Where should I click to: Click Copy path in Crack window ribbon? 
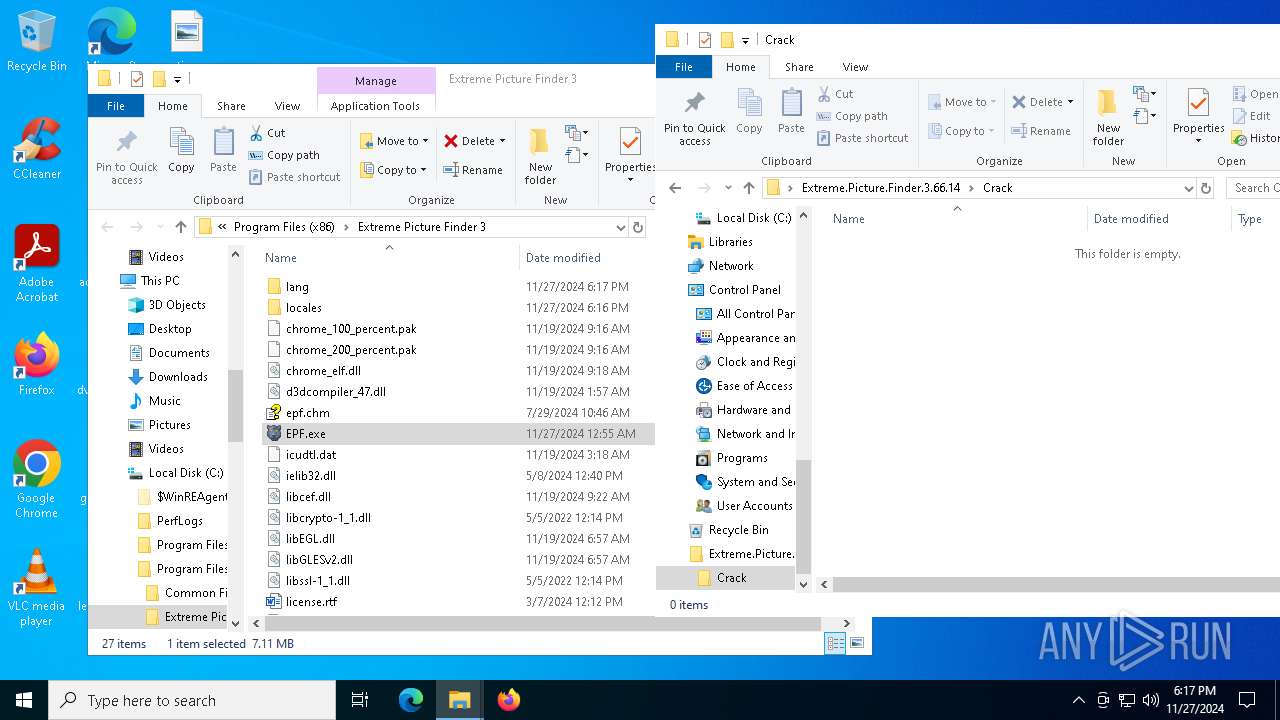tap(852, 116)
